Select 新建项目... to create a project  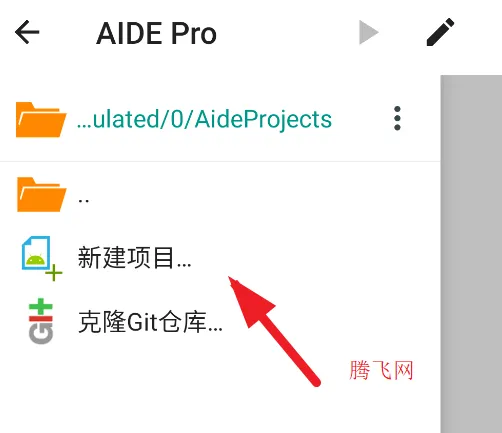pos(134,258)
